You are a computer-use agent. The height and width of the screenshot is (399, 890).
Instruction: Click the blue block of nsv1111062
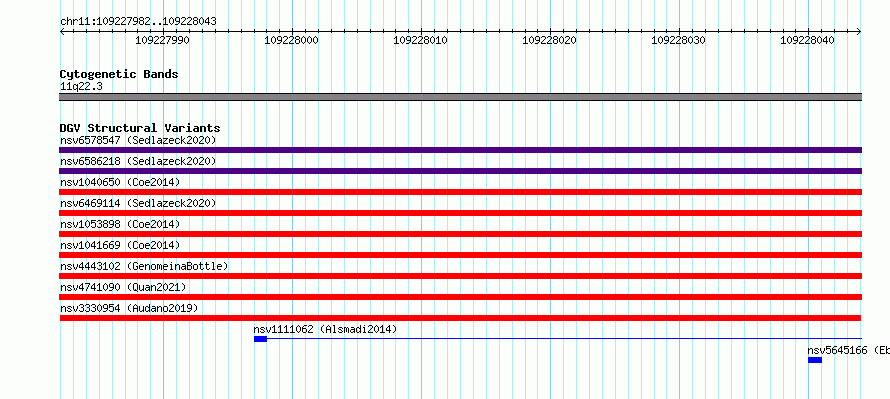[x=260, y=339]
